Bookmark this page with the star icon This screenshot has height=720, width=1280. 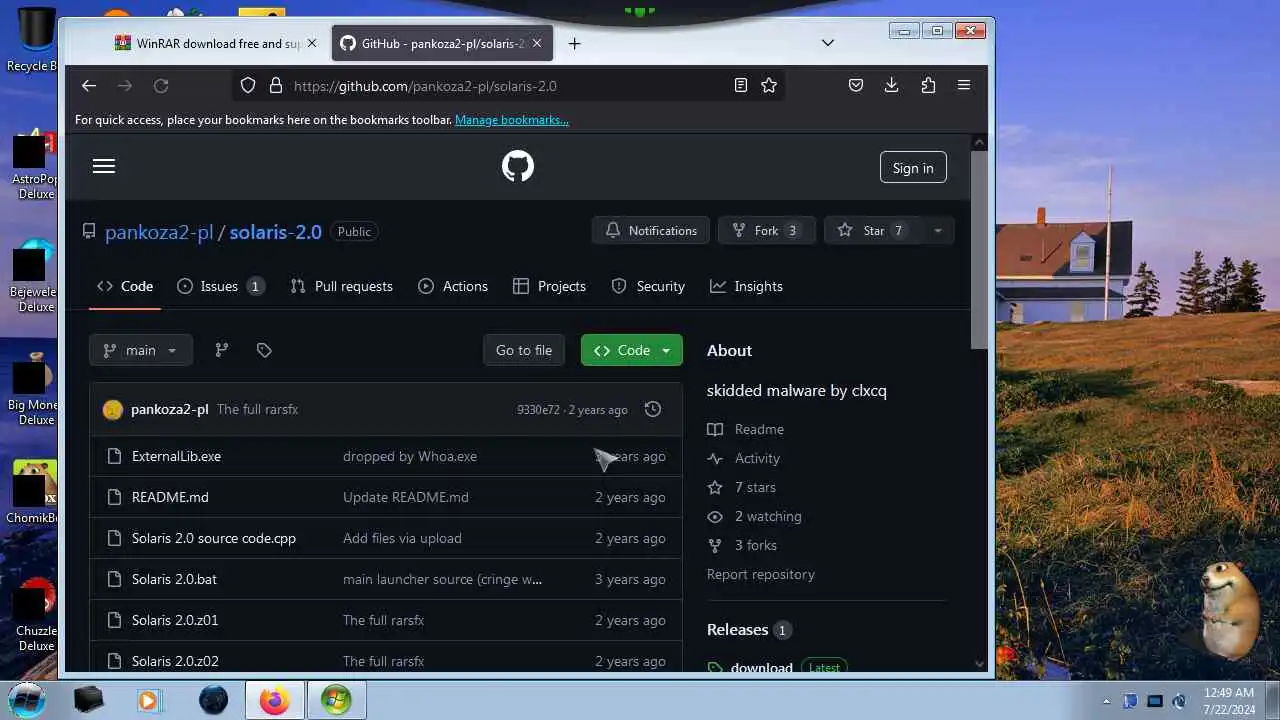pos(769,86)
